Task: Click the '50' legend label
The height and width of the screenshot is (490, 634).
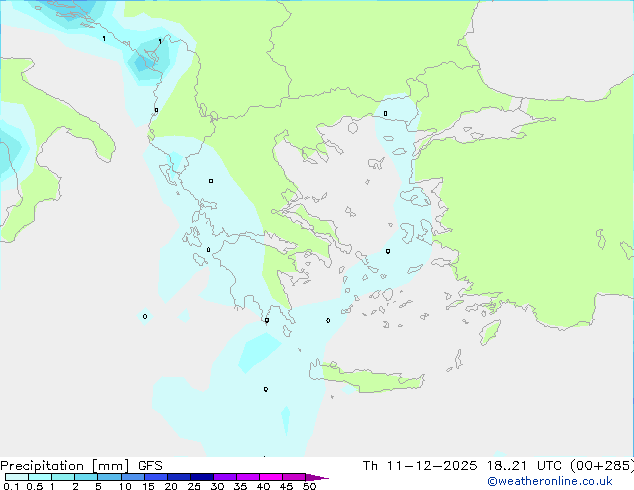Action: [x=309, y=486]
